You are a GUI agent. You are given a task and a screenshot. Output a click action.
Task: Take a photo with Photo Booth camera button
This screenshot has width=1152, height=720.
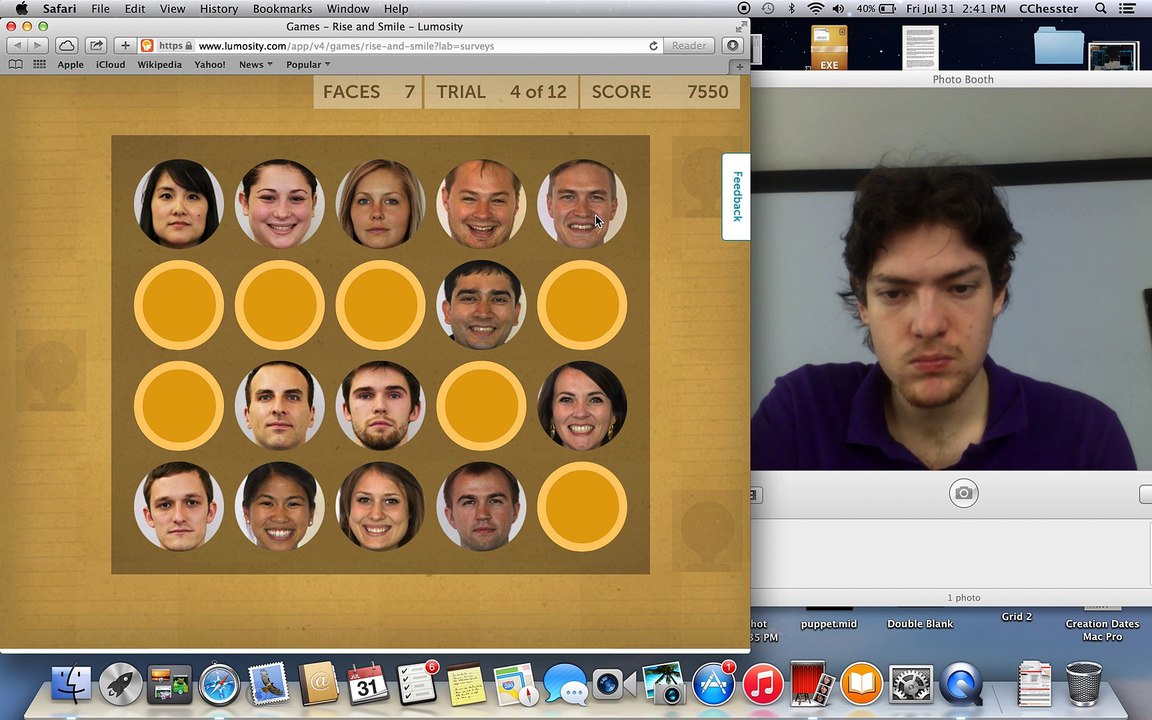963,493
